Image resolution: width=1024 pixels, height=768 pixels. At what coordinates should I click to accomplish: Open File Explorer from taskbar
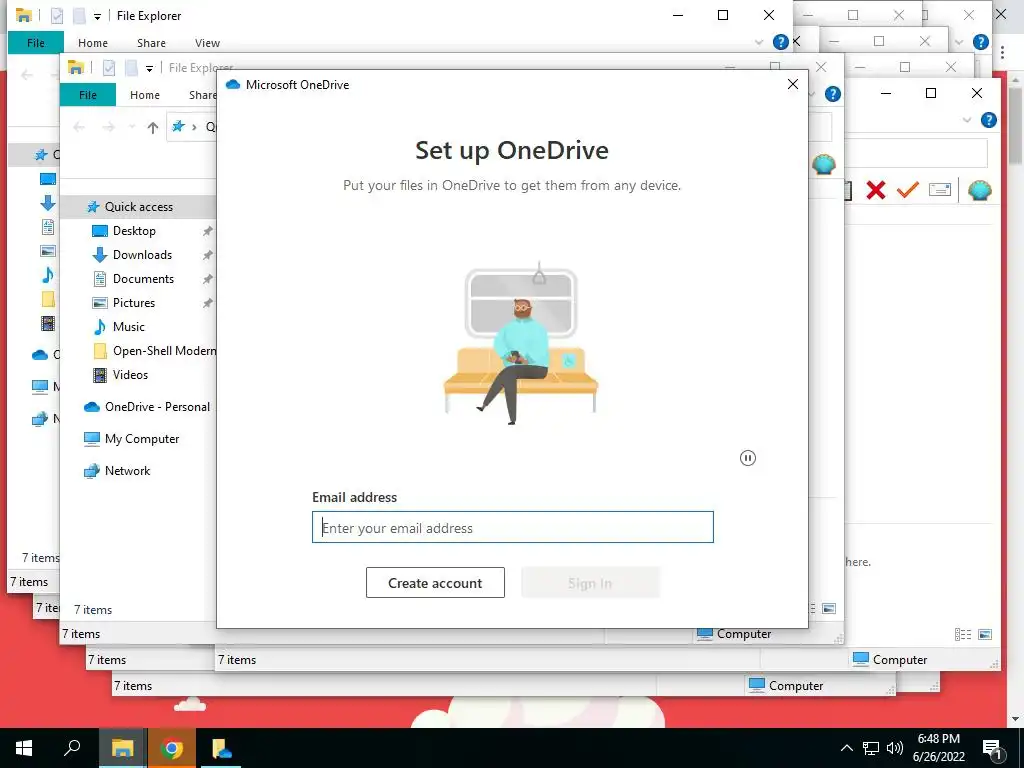pos(122,748)
